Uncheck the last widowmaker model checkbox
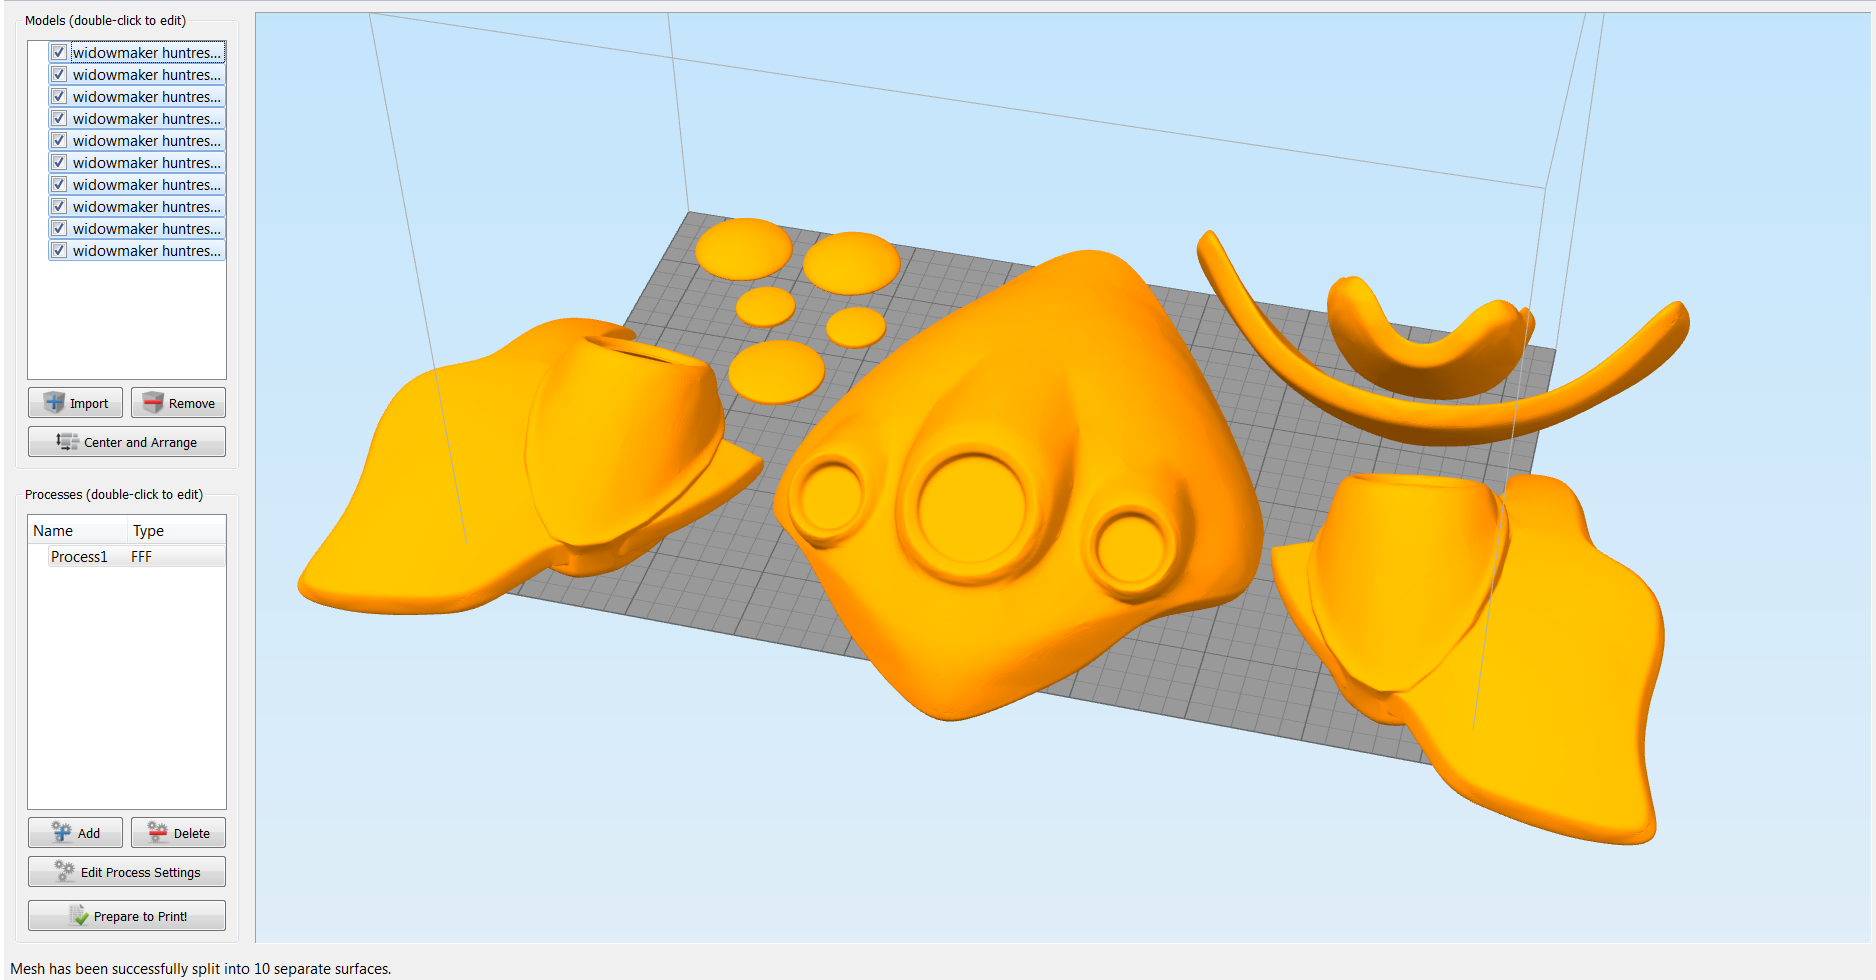 (x=59, y=250)
